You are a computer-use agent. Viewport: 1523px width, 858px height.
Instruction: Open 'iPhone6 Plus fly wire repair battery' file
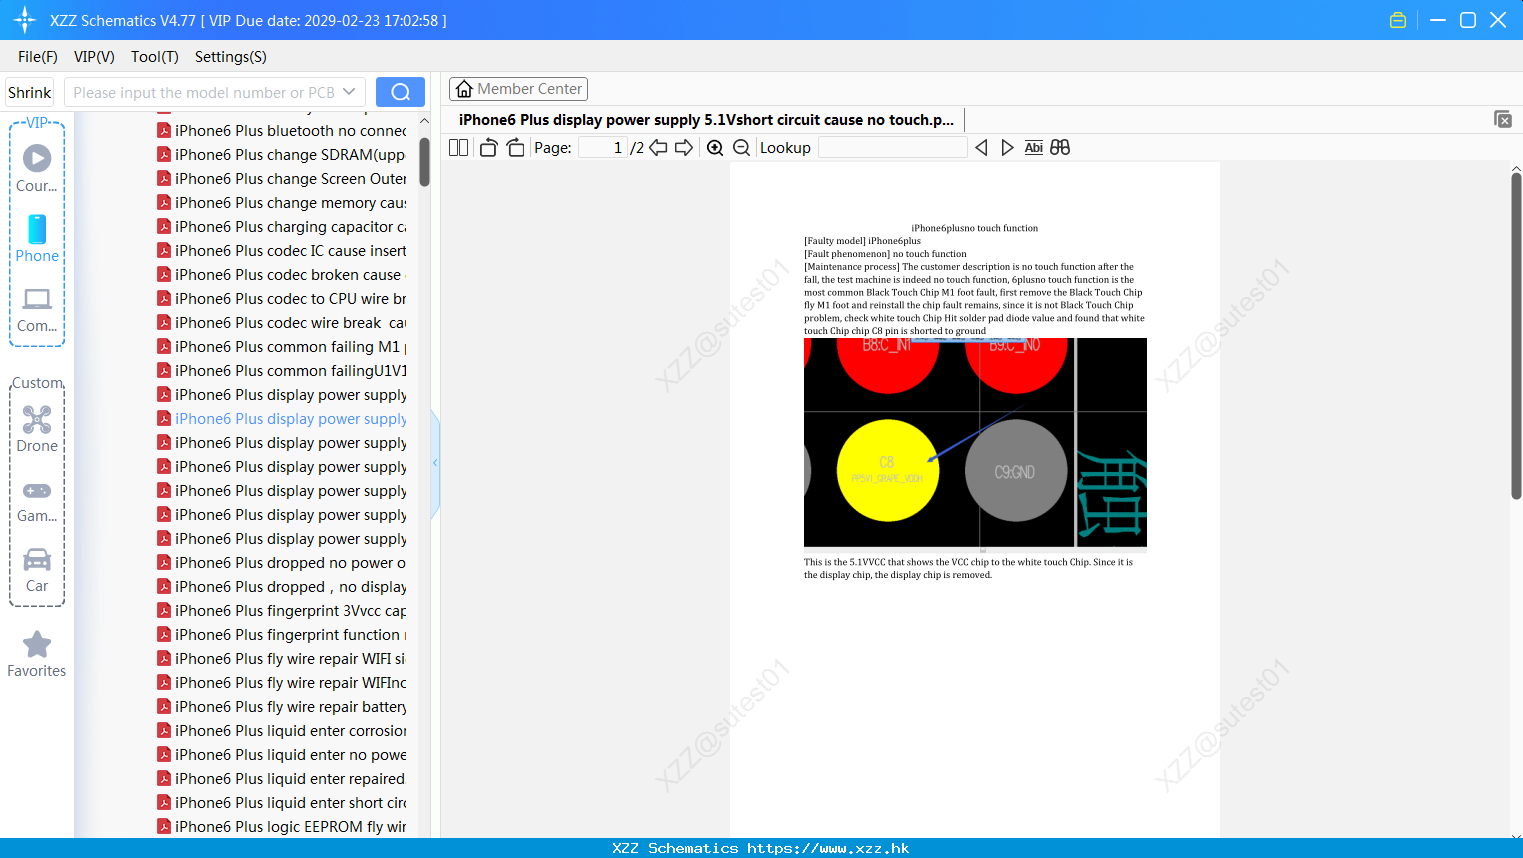(282, 707)
